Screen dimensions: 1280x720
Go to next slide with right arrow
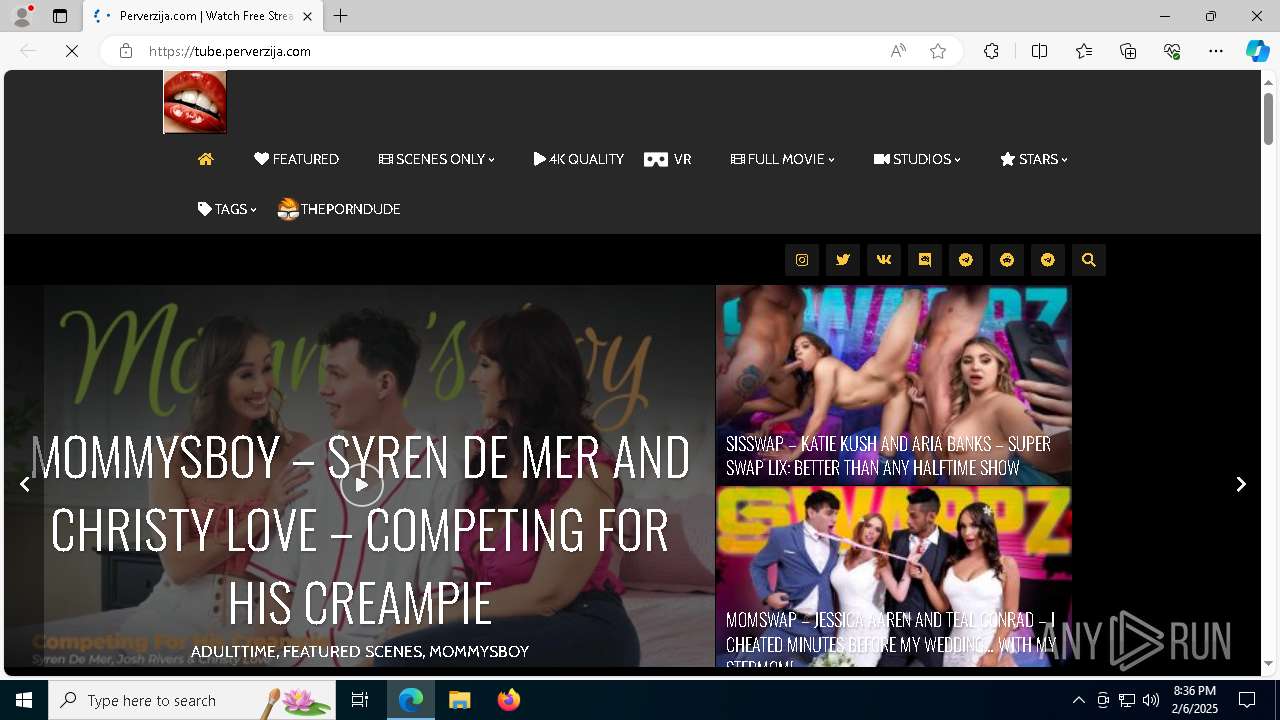(1241, 484)
